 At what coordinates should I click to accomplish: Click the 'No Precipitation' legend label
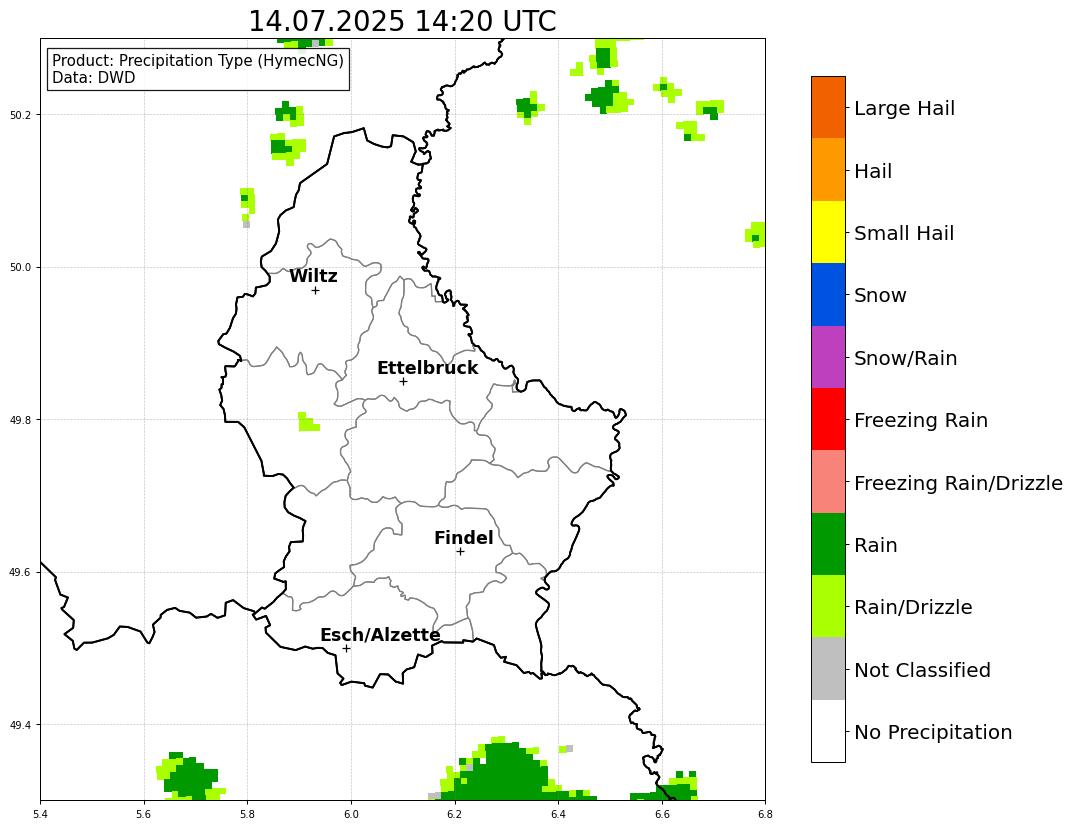(x=933, y=732)
